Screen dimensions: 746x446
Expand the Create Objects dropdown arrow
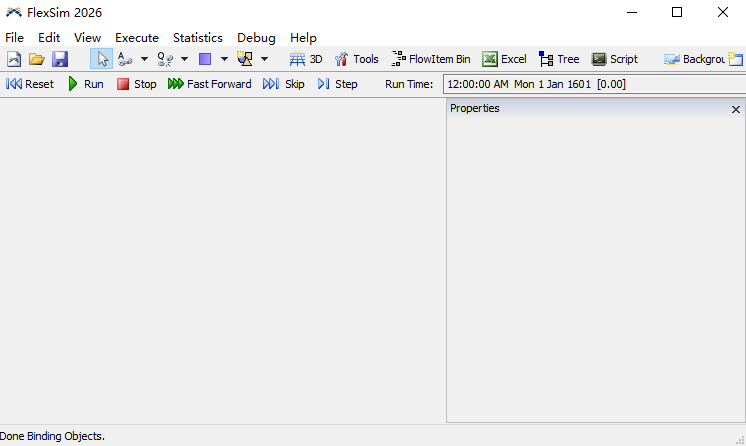tap(224, 59)
